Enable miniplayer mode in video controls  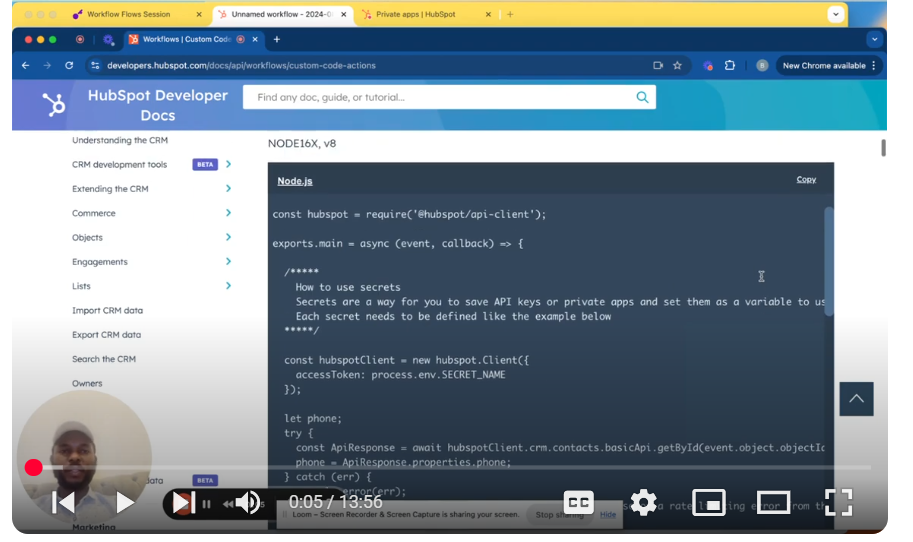pos(709,502)
